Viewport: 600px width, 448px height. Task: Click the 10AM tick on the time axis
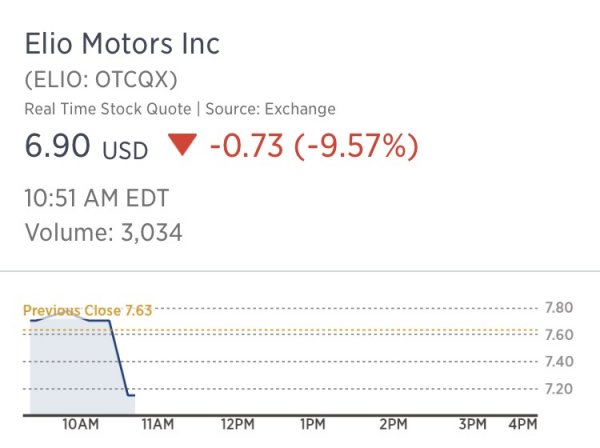79,425
